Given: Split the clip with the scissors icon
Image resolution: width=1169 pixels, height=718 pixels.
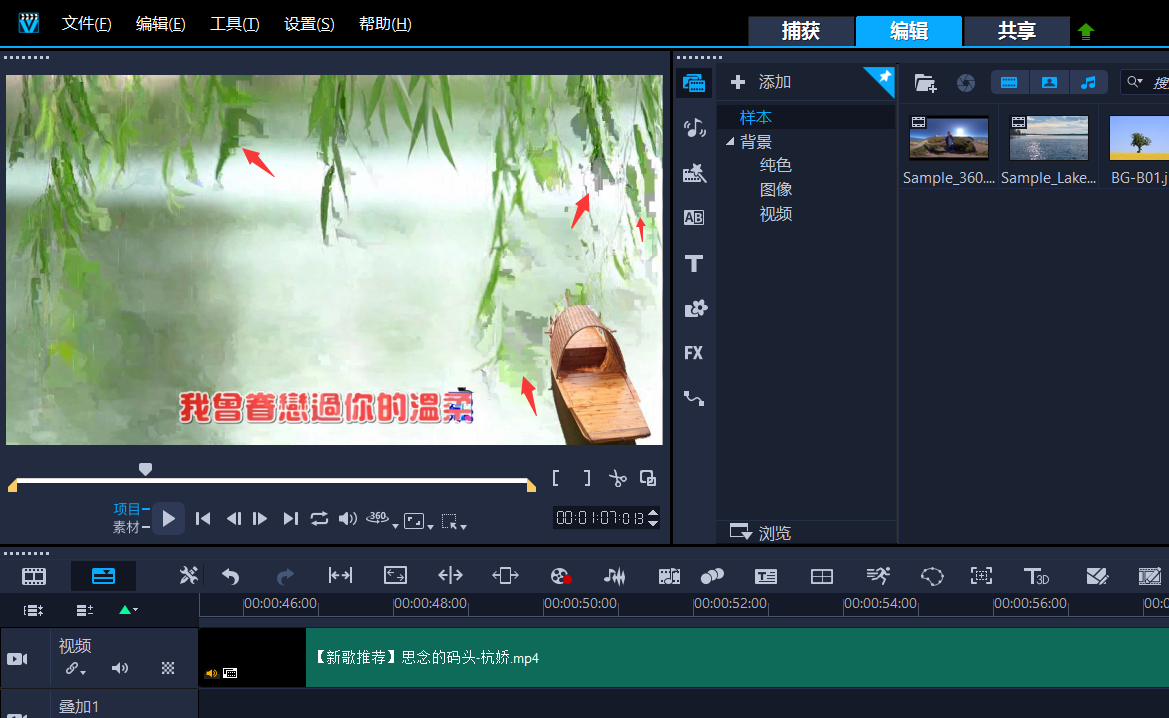Looking at the screenshot, I should click(617, 478).
